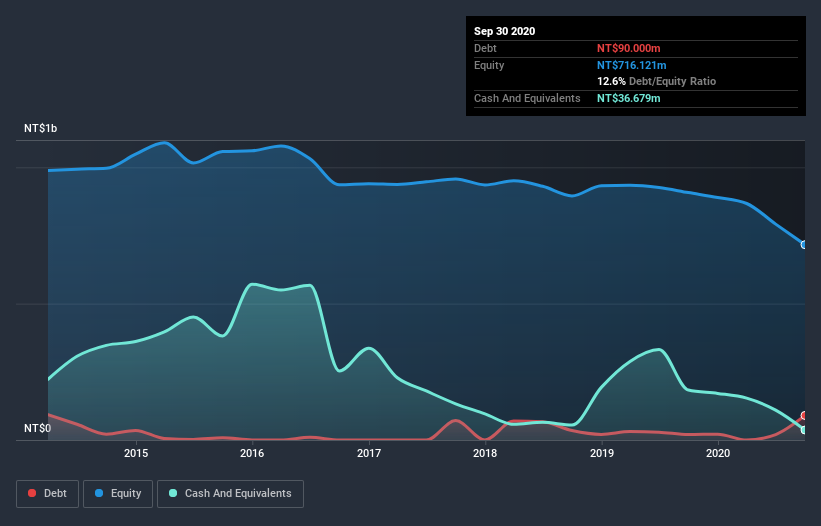
Task: Click the blue Equity legend dot
Action: (99, 493)
